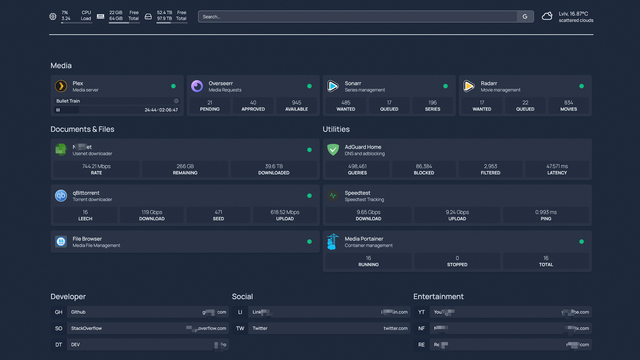
Task: Click the Overseerr PENDING count
Action: [x=210, y=106]
